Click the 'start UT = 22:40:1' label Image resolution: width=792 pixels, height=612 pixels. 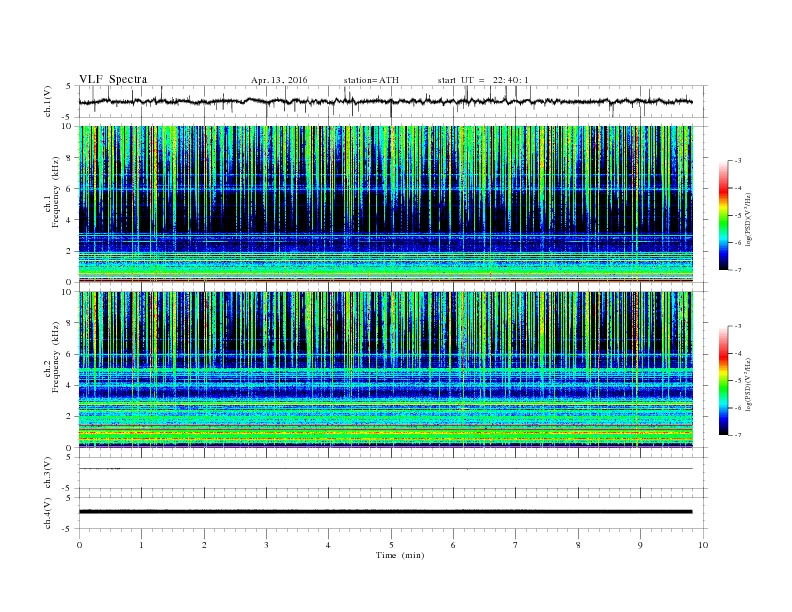[483, 80]
